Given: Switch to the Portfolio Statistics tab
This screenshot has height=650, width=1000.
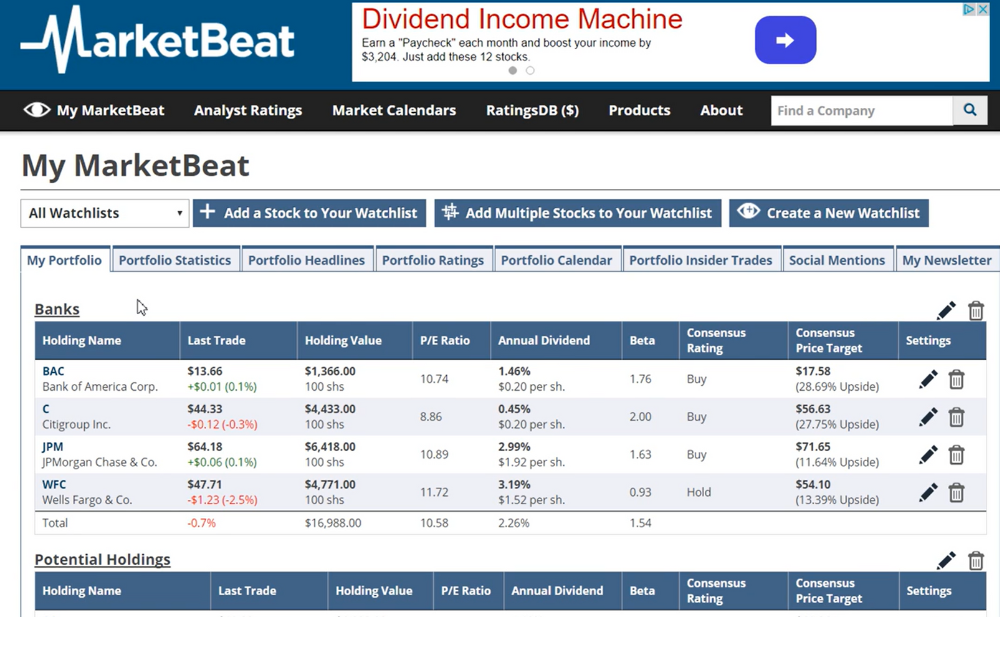Looking at the screenshot, I should [175, 260].
